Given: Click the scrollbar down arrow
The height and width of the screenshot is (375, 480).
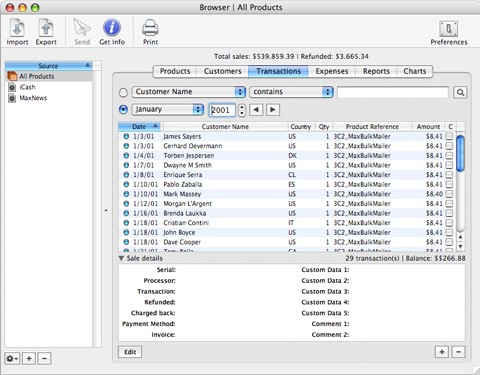Looking at the screenshot, I should (460, 247).
